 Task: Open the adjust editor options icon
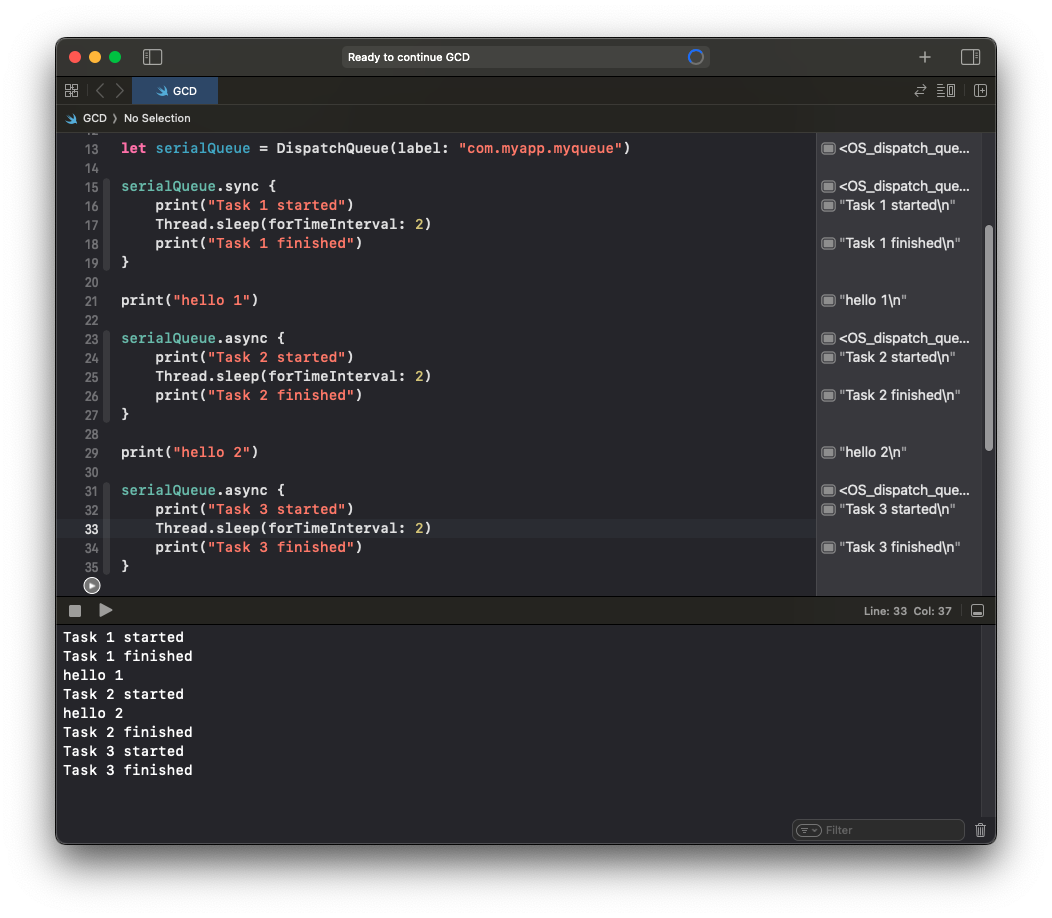[946, 91]
